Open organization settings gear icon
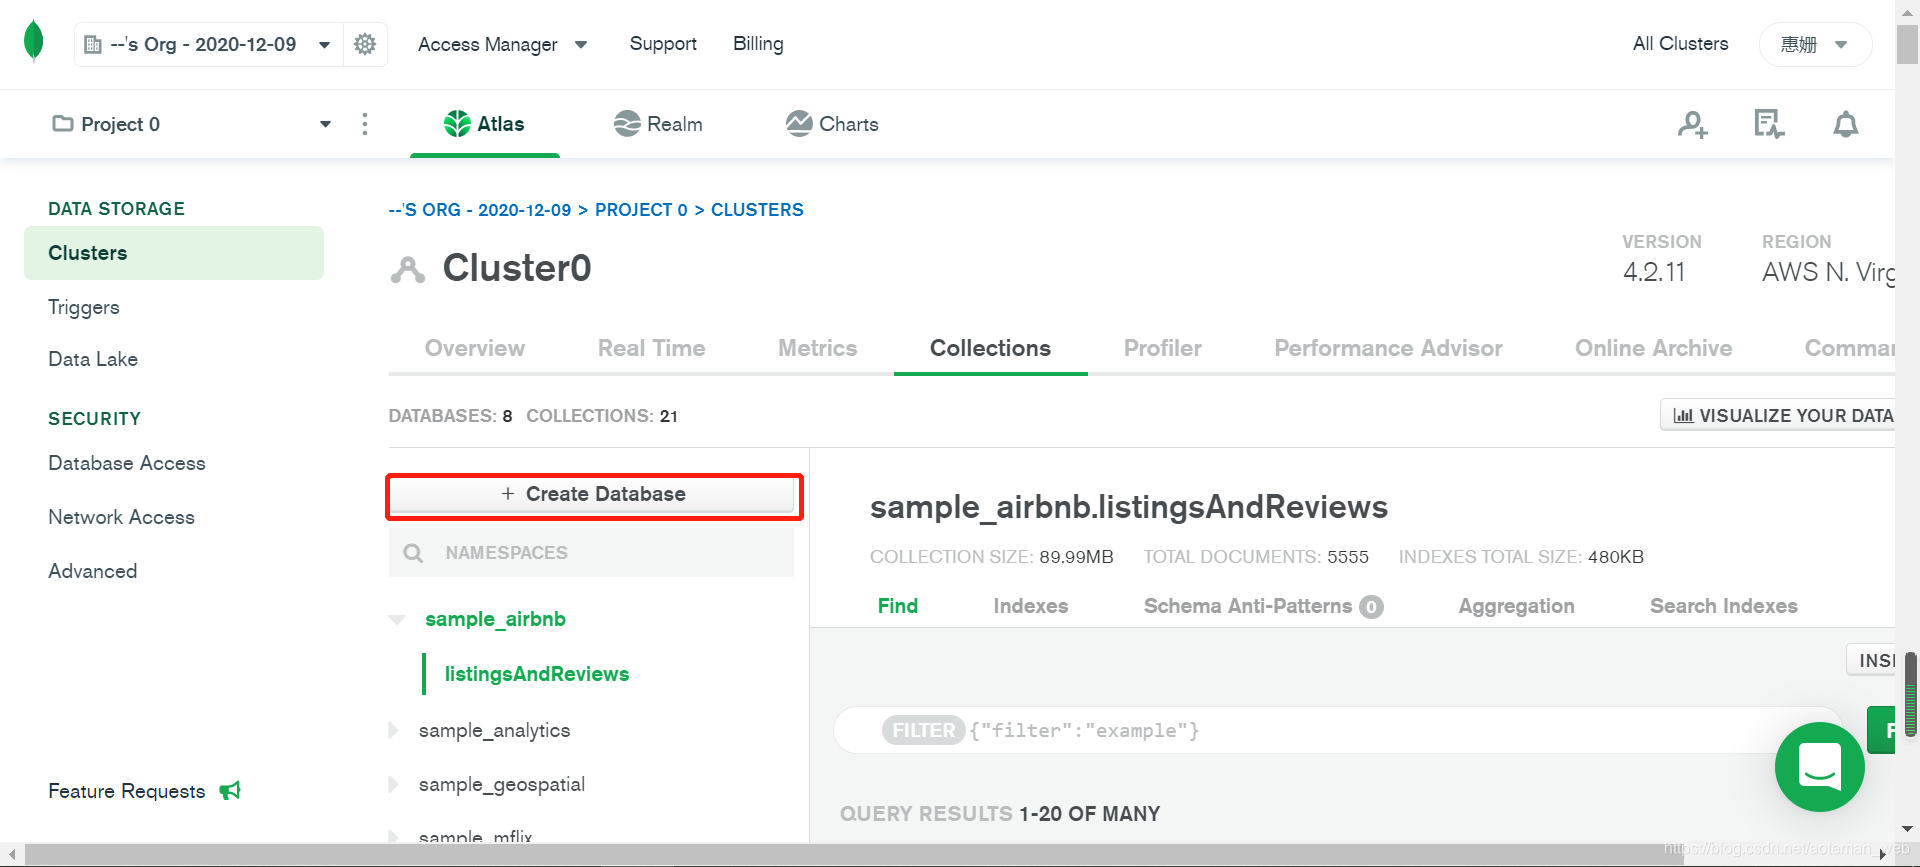 [365, 44]
